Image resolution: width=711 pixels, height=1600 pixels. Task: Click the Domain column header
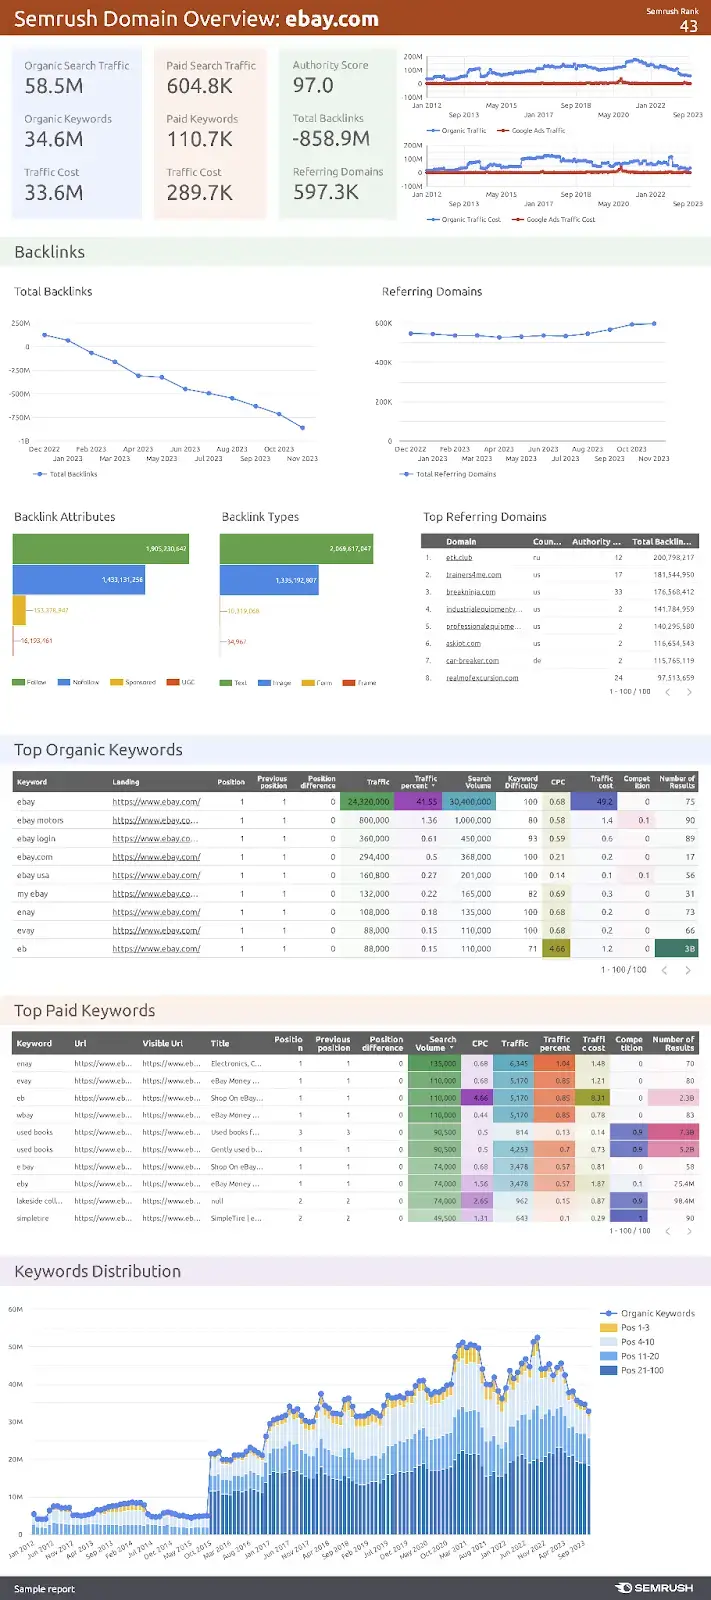tap(461, 541)
